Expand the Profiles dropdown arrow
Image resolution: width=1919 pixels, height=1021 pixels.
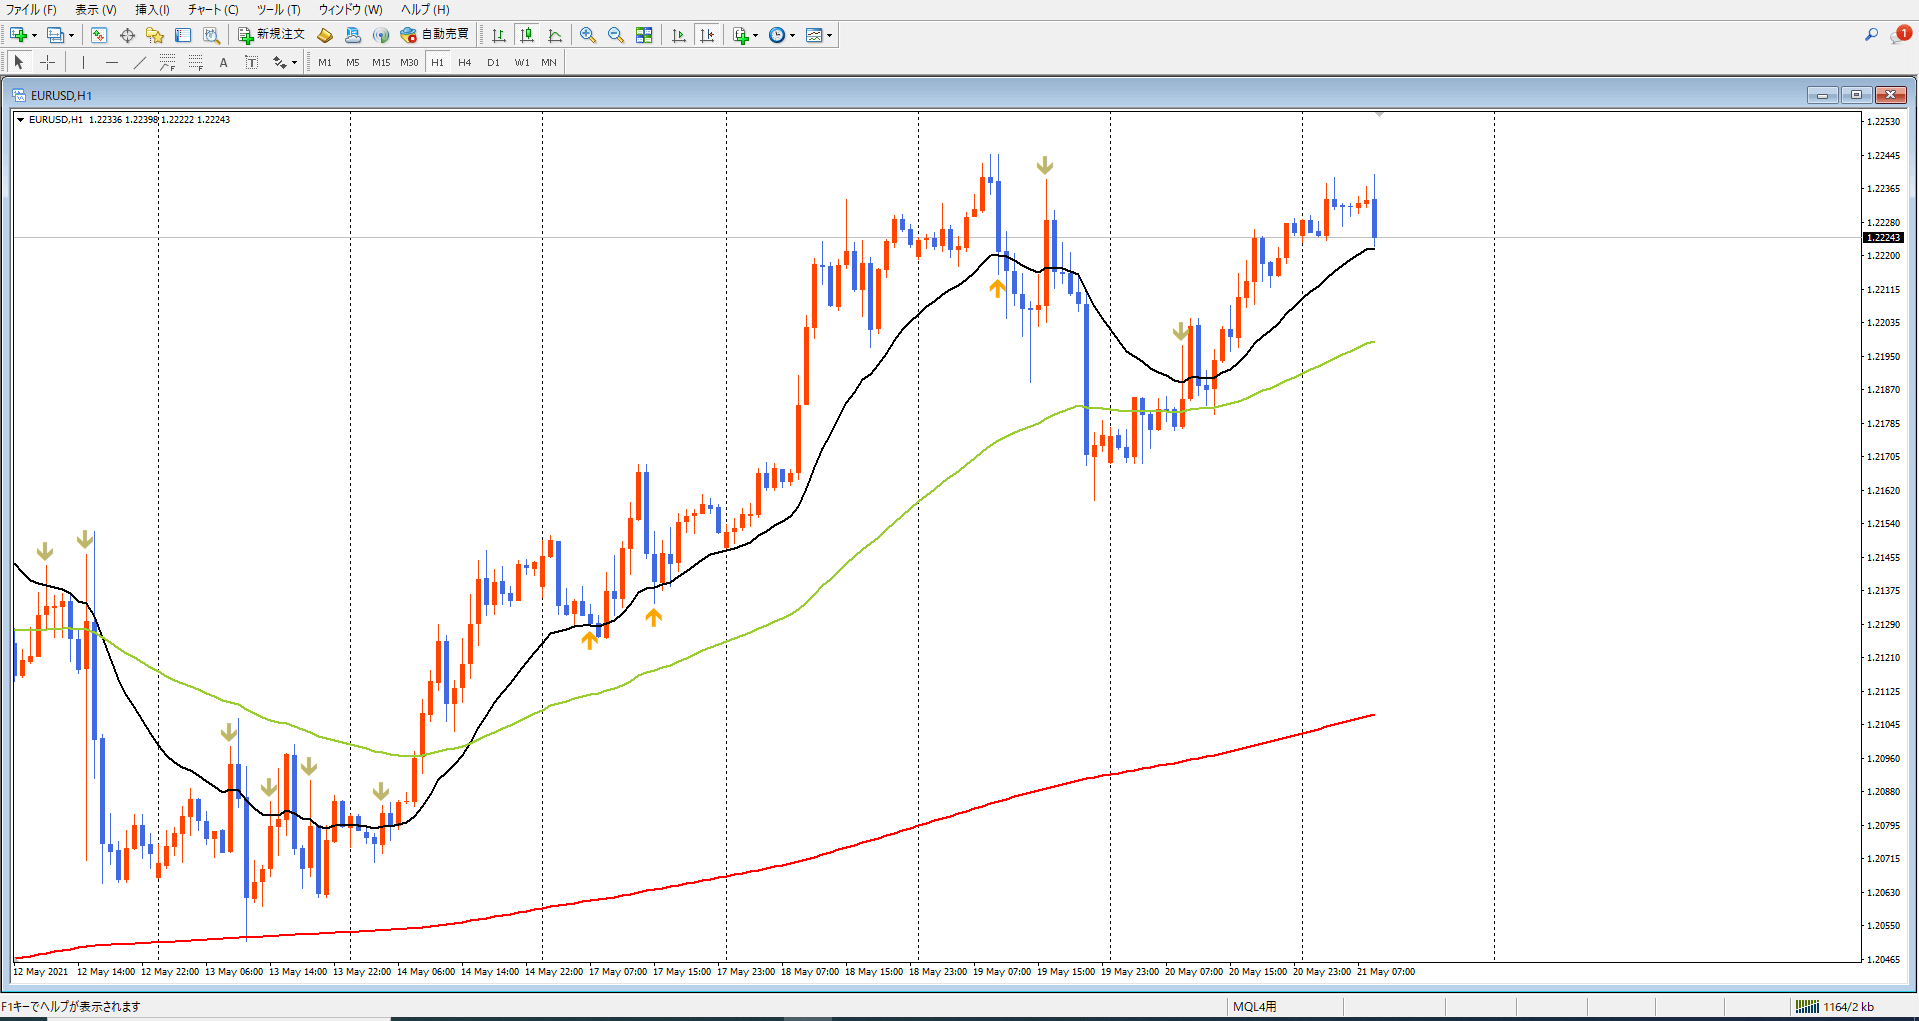click(x=71, y=35)
